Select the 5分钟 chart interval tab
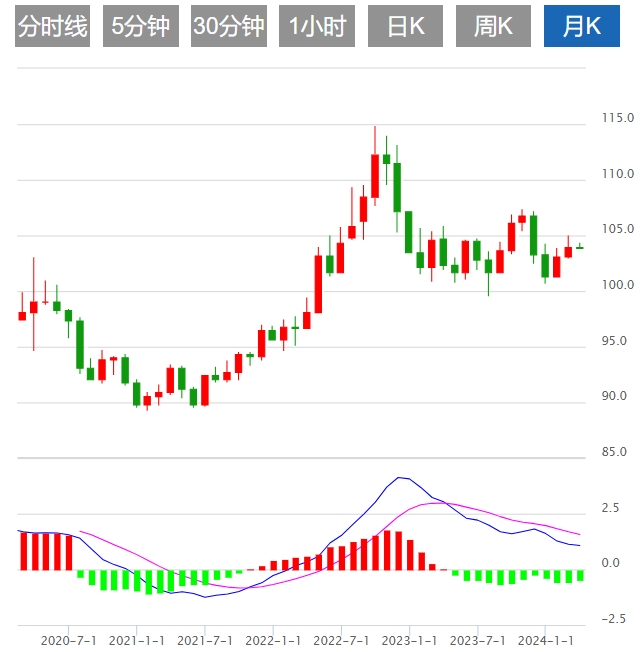This screenshot has height=652, width=643. tap(141, 26)
